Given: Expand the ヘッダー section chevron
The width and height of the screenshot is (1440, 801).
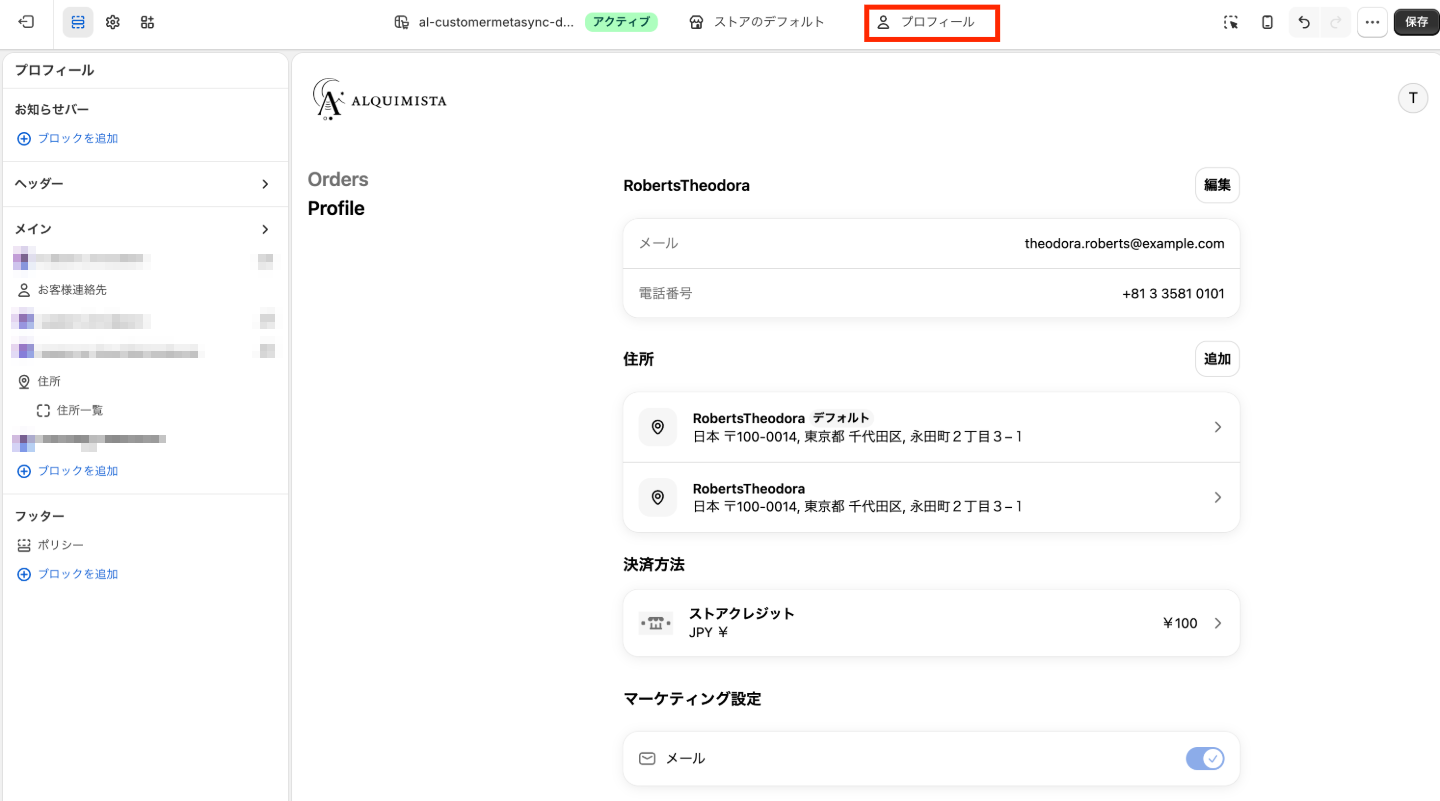Looking at the screenshot, I should (265, 184).
